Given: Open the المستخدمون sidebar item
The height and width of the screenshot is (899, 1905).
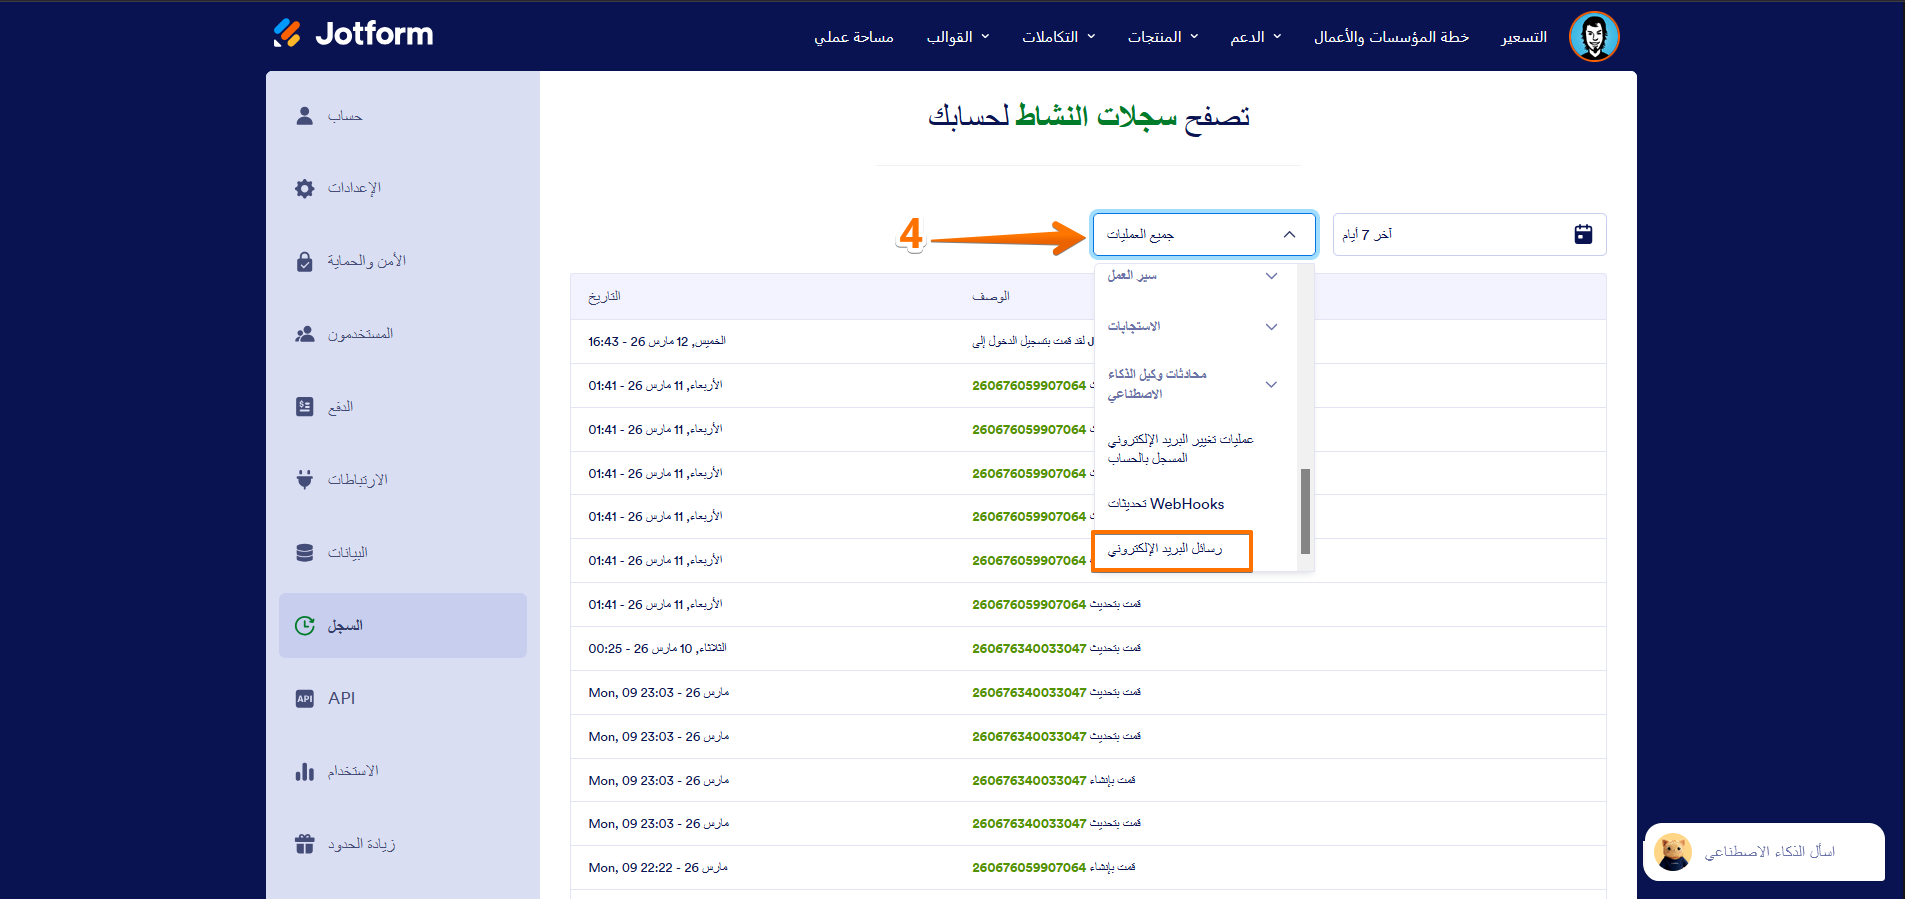Looking at the screenshot, I should [x=403, y=334].
